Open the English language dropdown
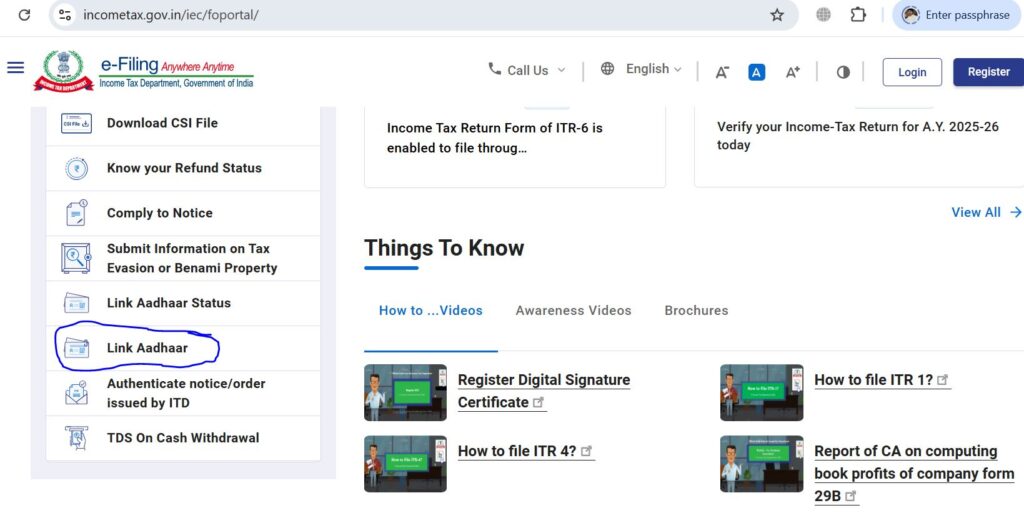This screenshot has width=1024, height=518. pos(642,69)
